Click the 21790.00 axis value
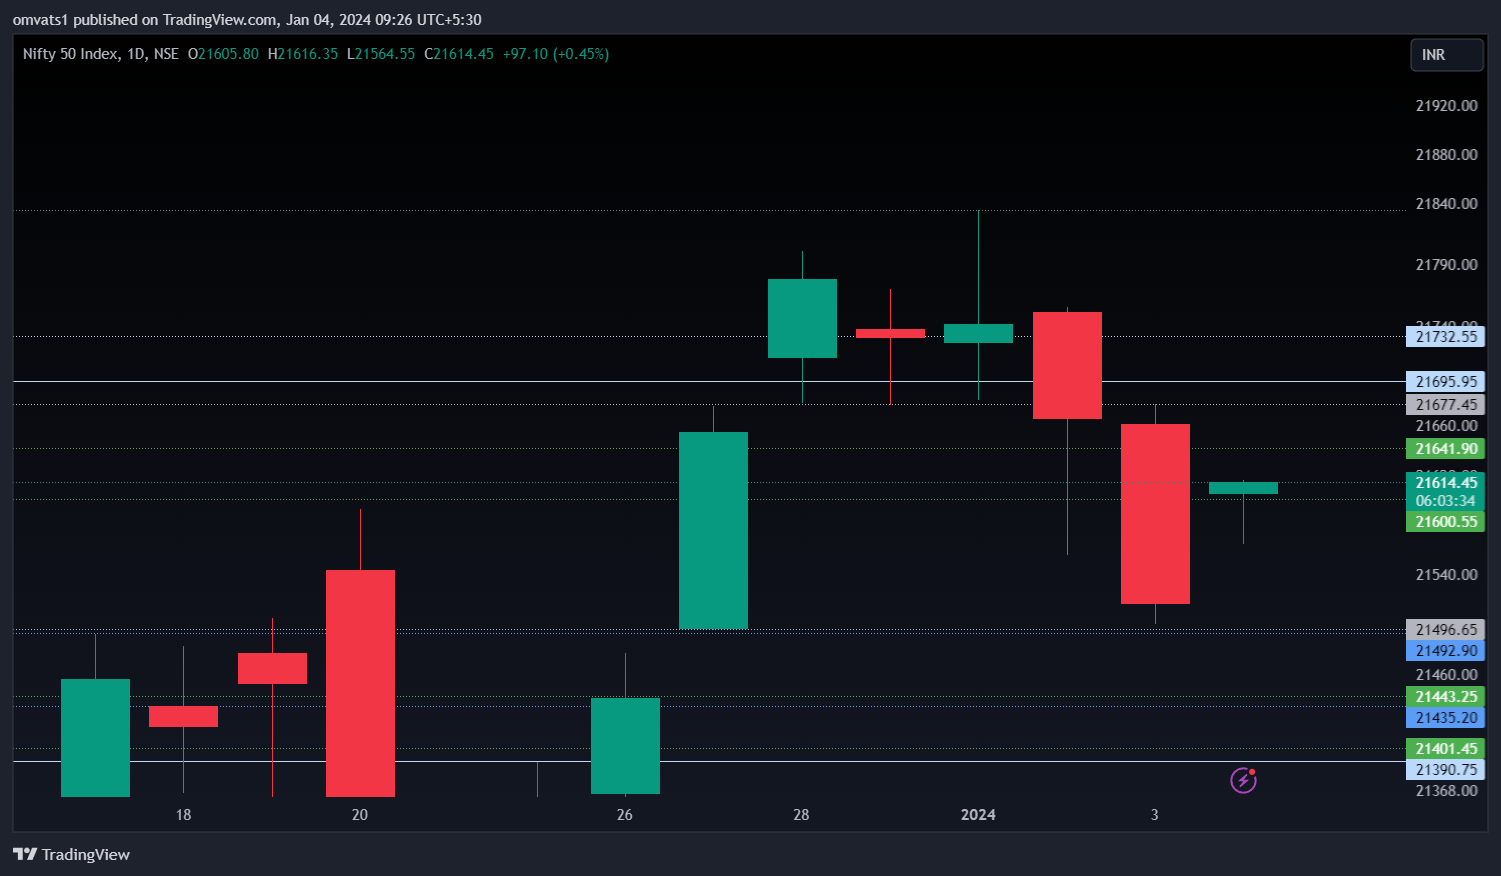The width and height of the screenshot is (1501, 876). [1446, 265]
